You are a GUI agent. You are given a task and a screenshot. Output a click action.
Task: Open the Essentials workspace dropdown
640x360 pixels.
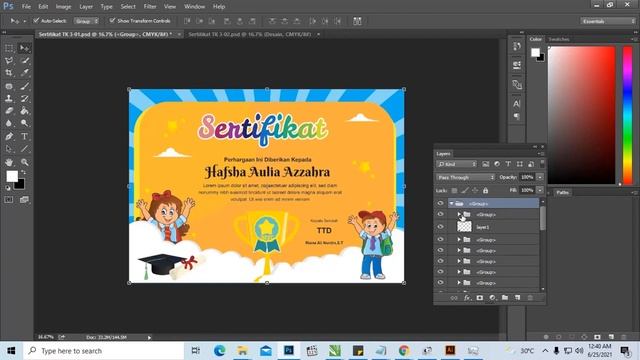(x=608, y=21)
